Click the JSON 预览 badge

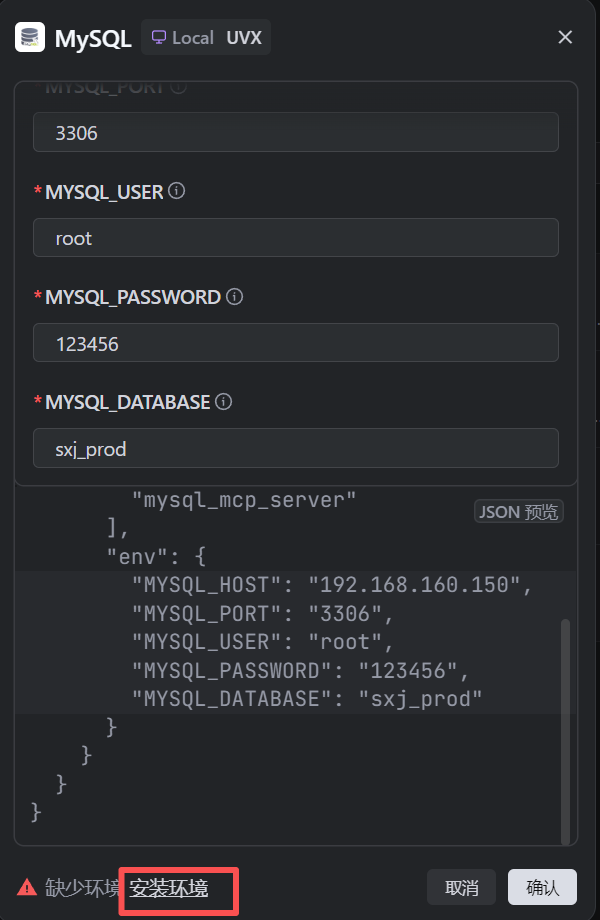point(518,511)
